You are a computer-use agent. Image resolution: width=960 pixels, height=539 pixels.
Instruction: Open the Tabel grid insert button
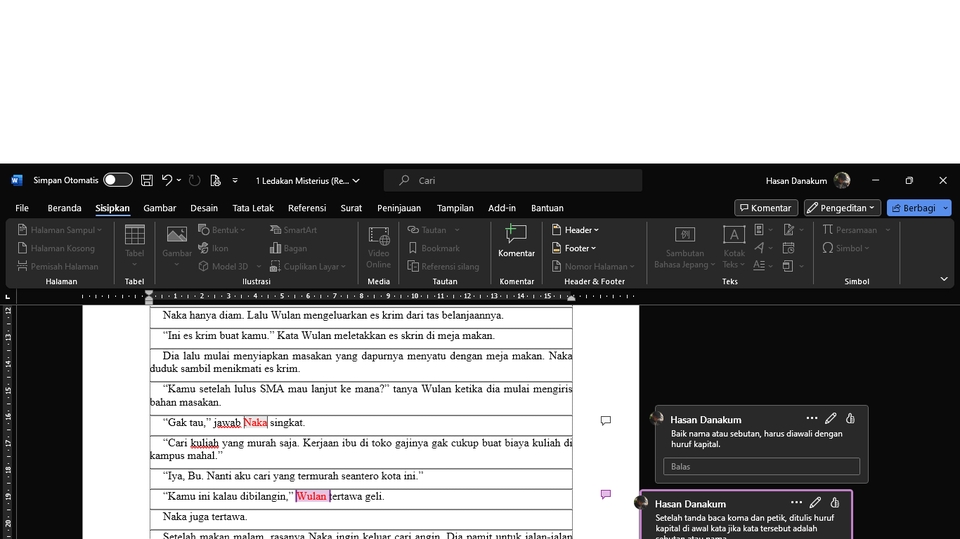click(135, 246)
